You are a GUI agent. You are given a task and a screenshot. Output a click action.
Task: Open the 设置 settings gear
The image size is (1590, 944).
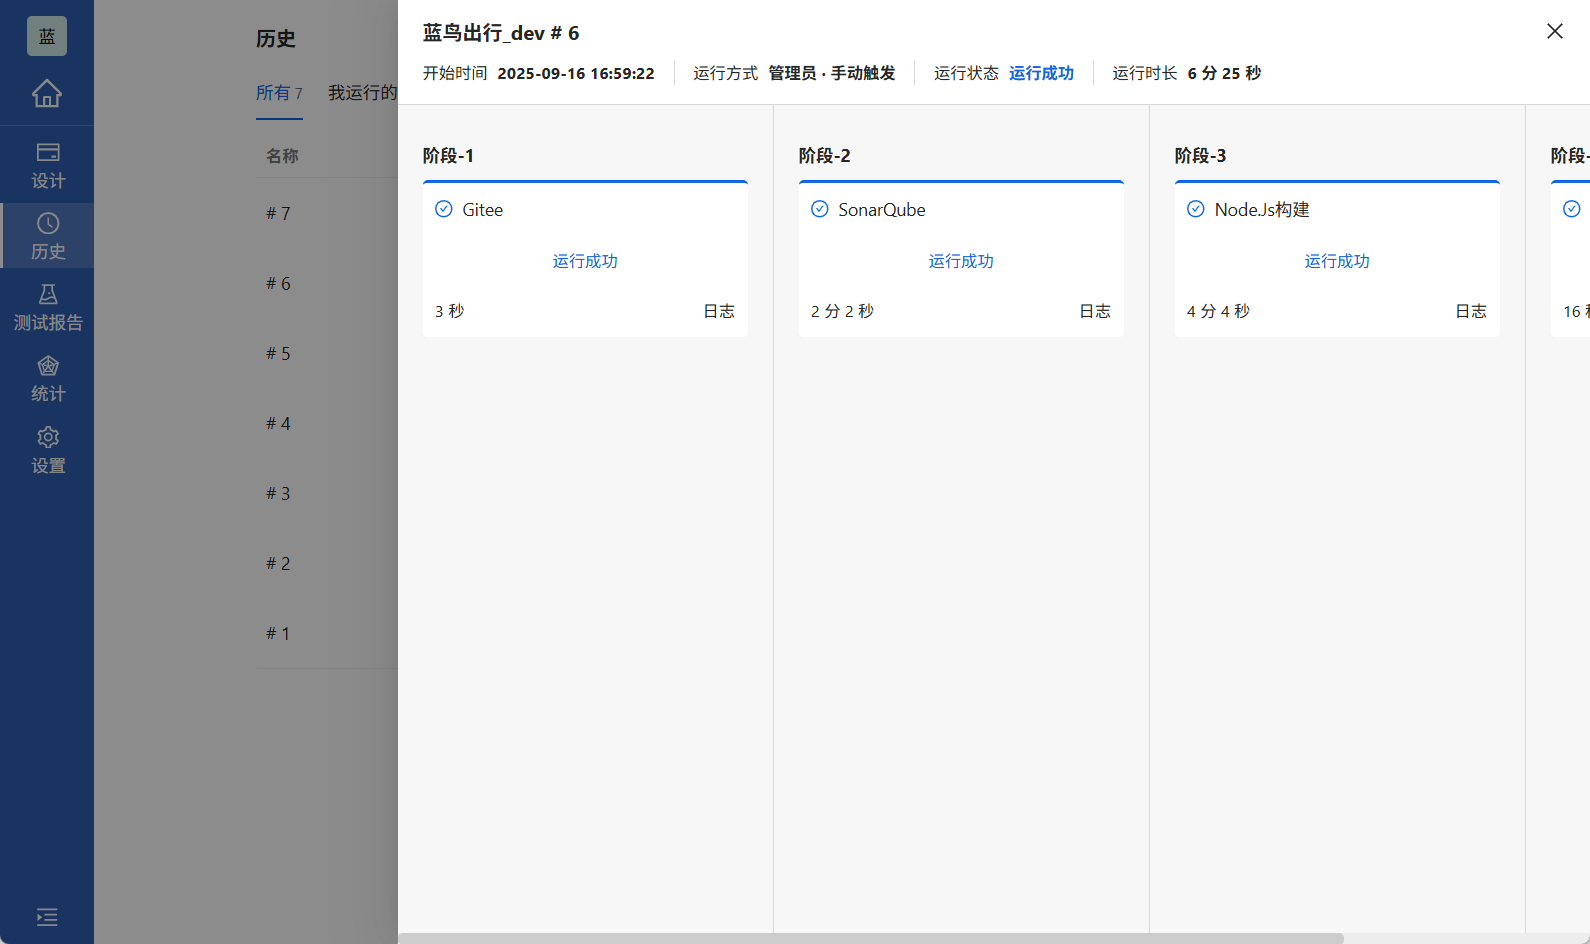tap(47, 450)
